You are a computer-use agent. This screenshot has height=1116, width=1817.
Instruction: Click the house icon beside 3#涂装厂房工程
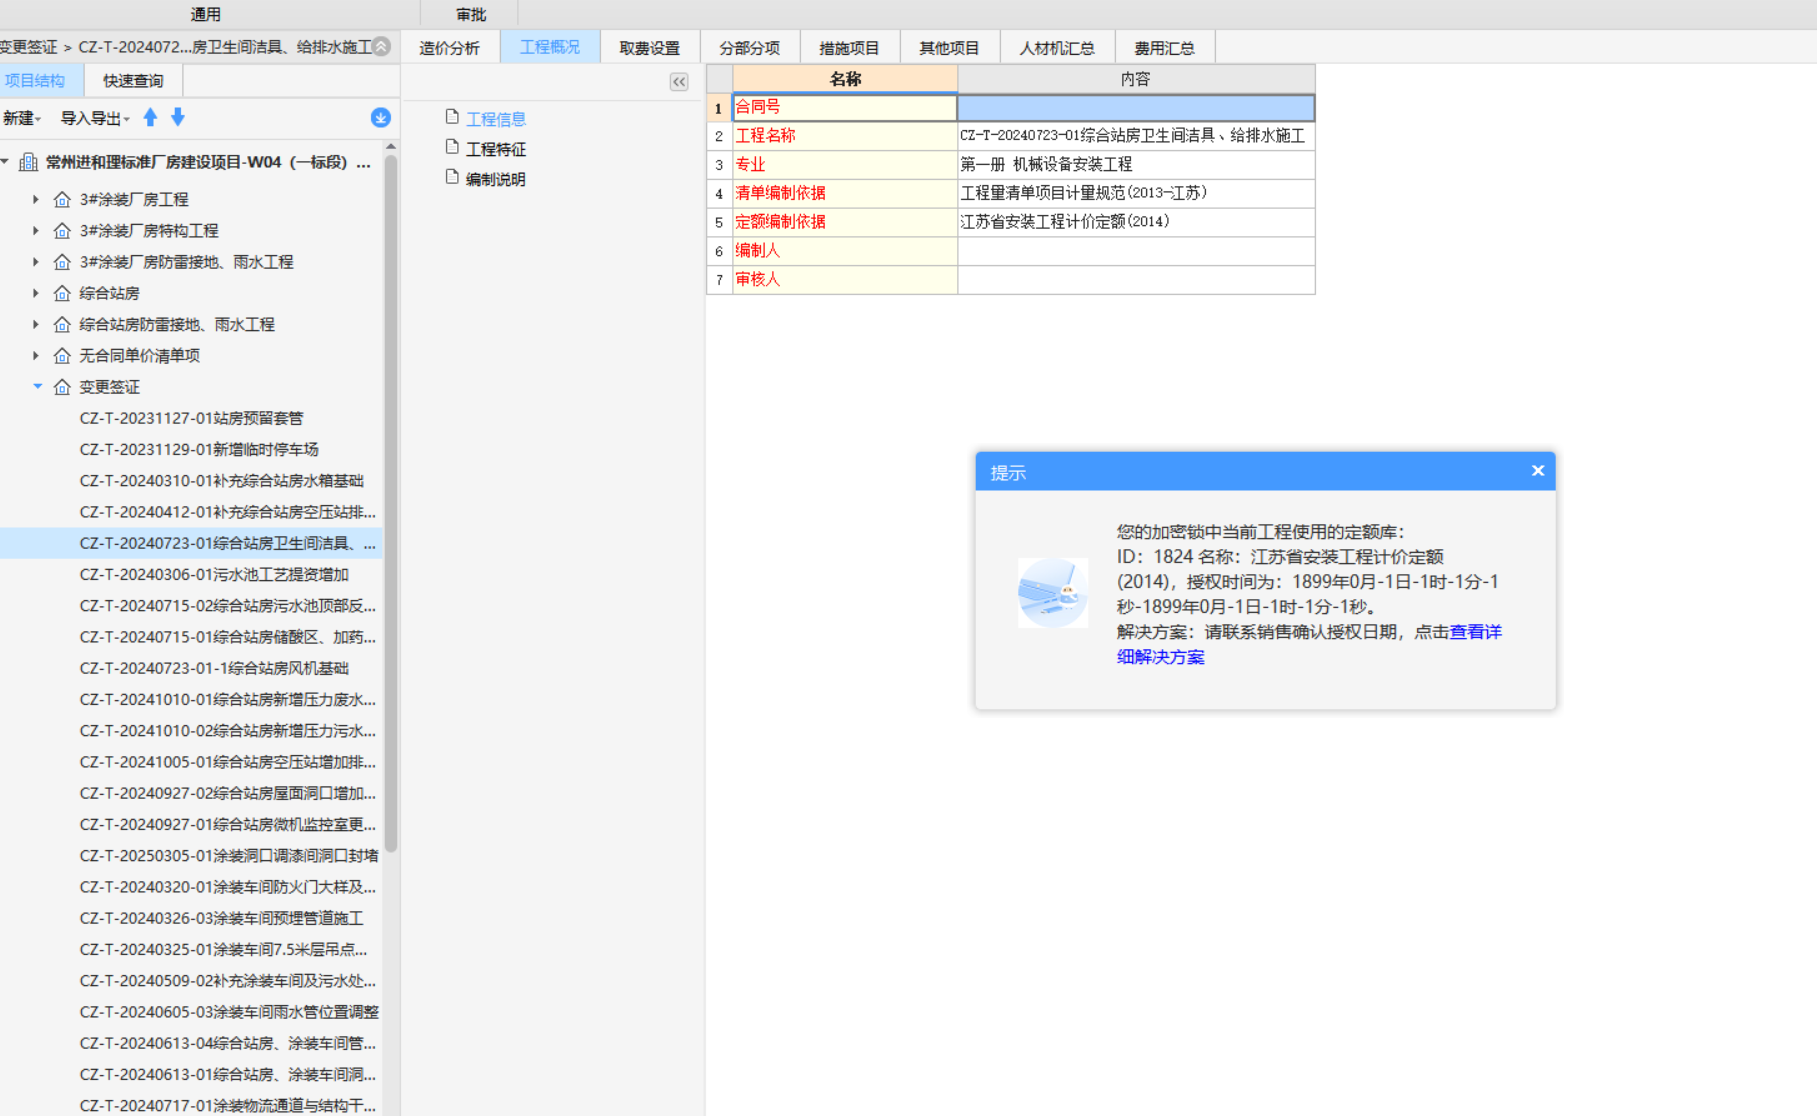(62, 200)
